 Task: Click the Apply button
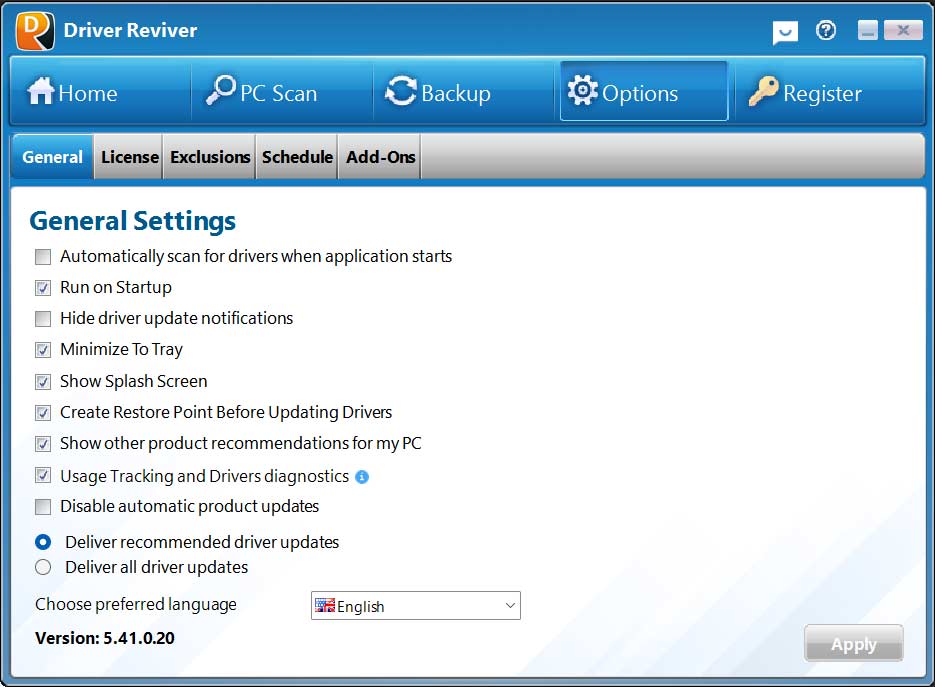point(853,643)
